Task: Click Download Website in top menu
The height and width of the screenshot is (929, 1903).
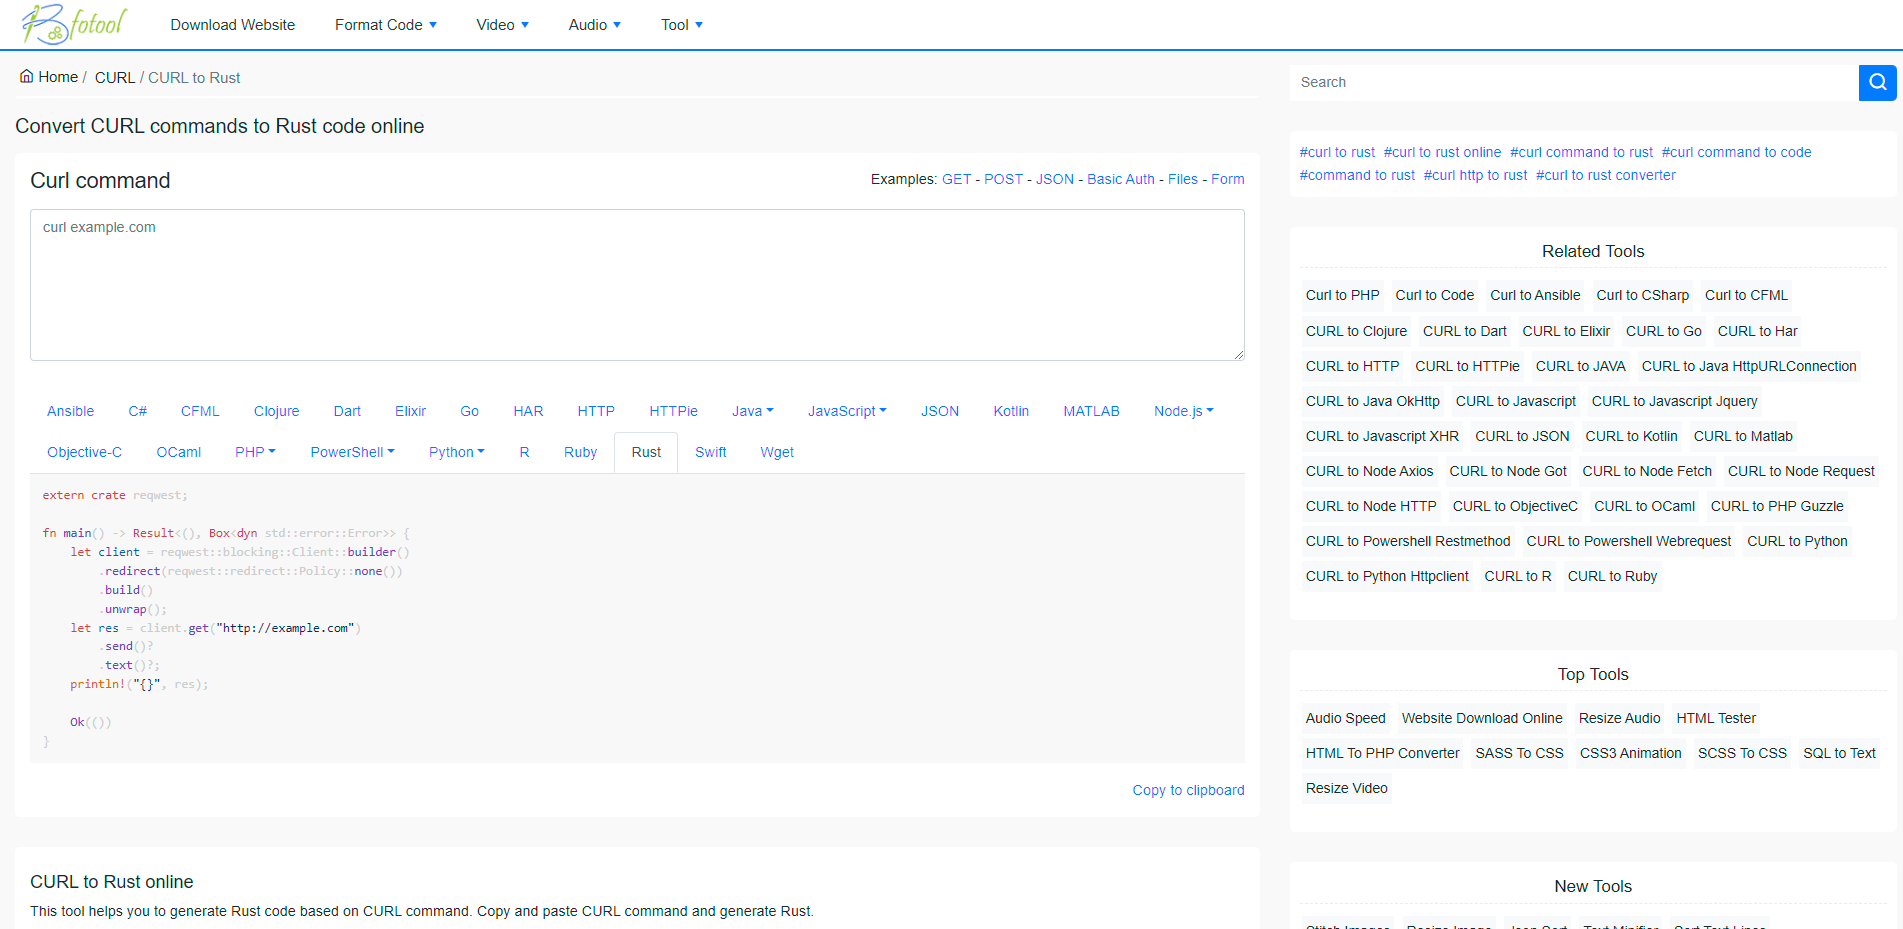Action: point(232,24)
